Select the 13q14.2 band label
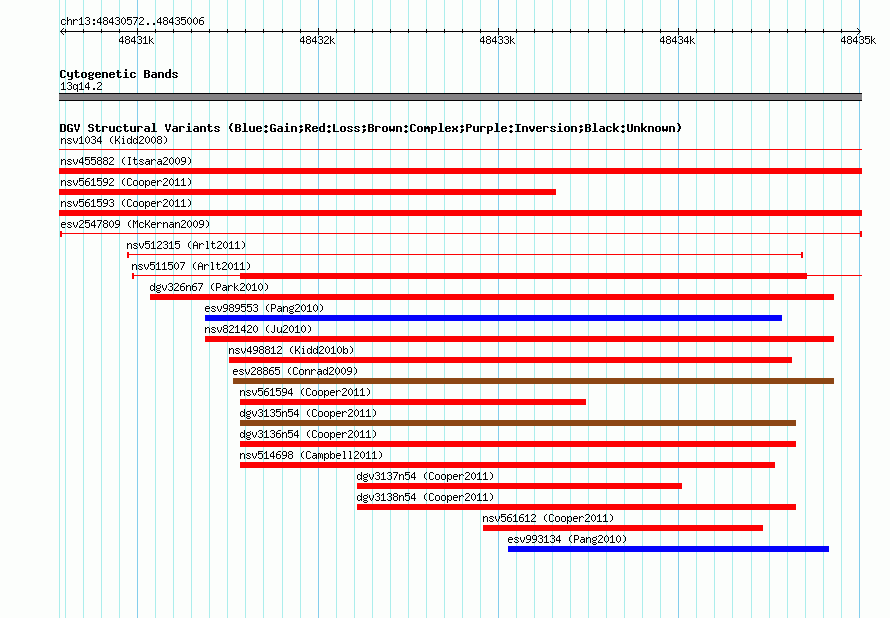This screenshot has width=890, height=618. pos(81,86)
